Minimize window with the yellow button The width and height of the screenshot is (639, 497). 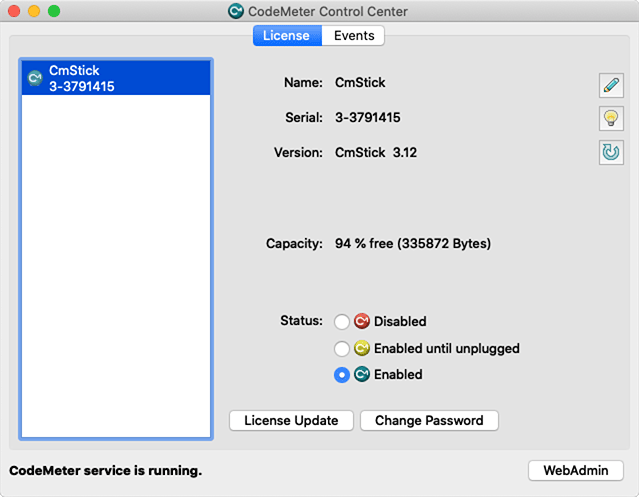(x=34, y=11)
